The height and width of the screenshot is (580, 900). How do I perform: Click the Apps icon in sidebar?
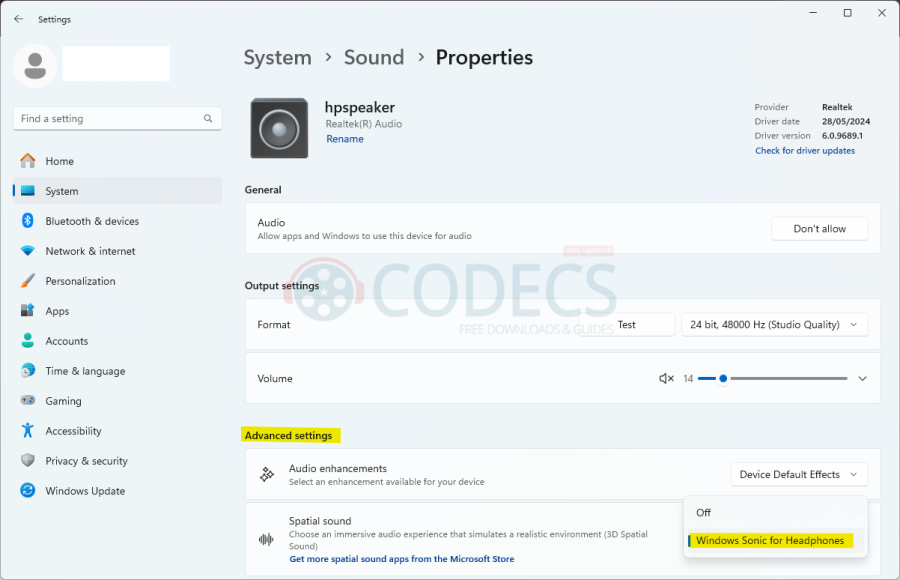coord(28,311)
